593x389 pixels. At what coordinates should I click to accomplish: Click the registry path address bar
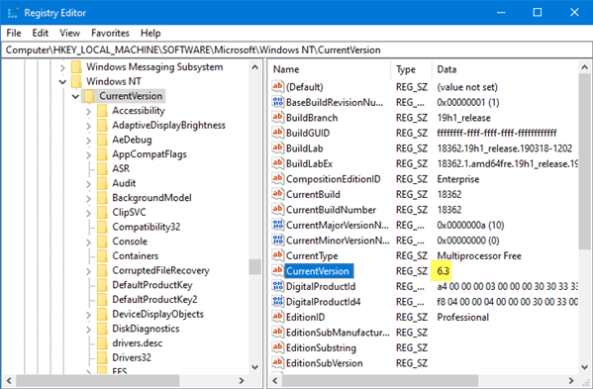[x=296, y=50]
